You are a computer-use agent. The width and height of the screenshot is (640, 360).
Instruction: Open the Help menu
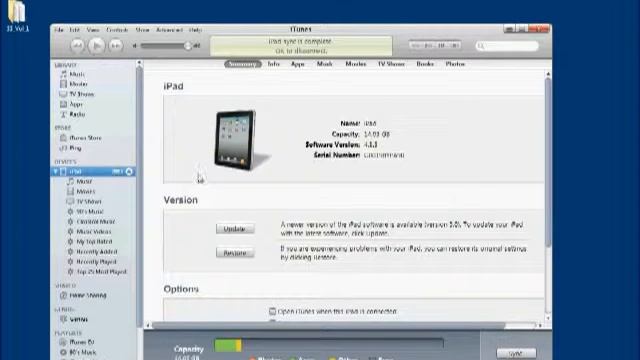point(196,30)
